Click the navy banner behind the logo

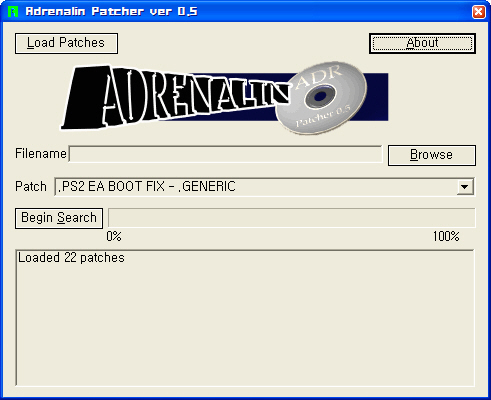click(378, 97)
